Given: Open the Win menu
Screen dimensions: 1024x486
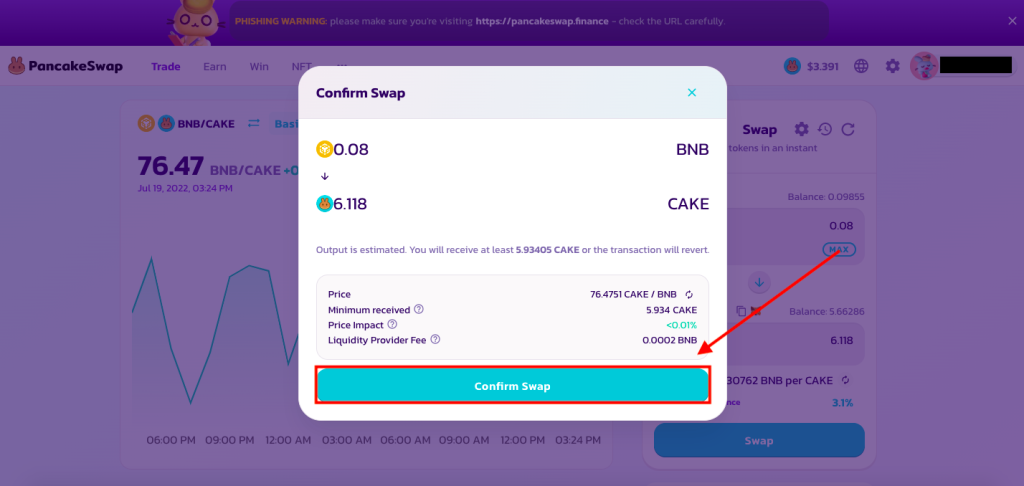Looking at the screenshot, I should click(259, 67).
